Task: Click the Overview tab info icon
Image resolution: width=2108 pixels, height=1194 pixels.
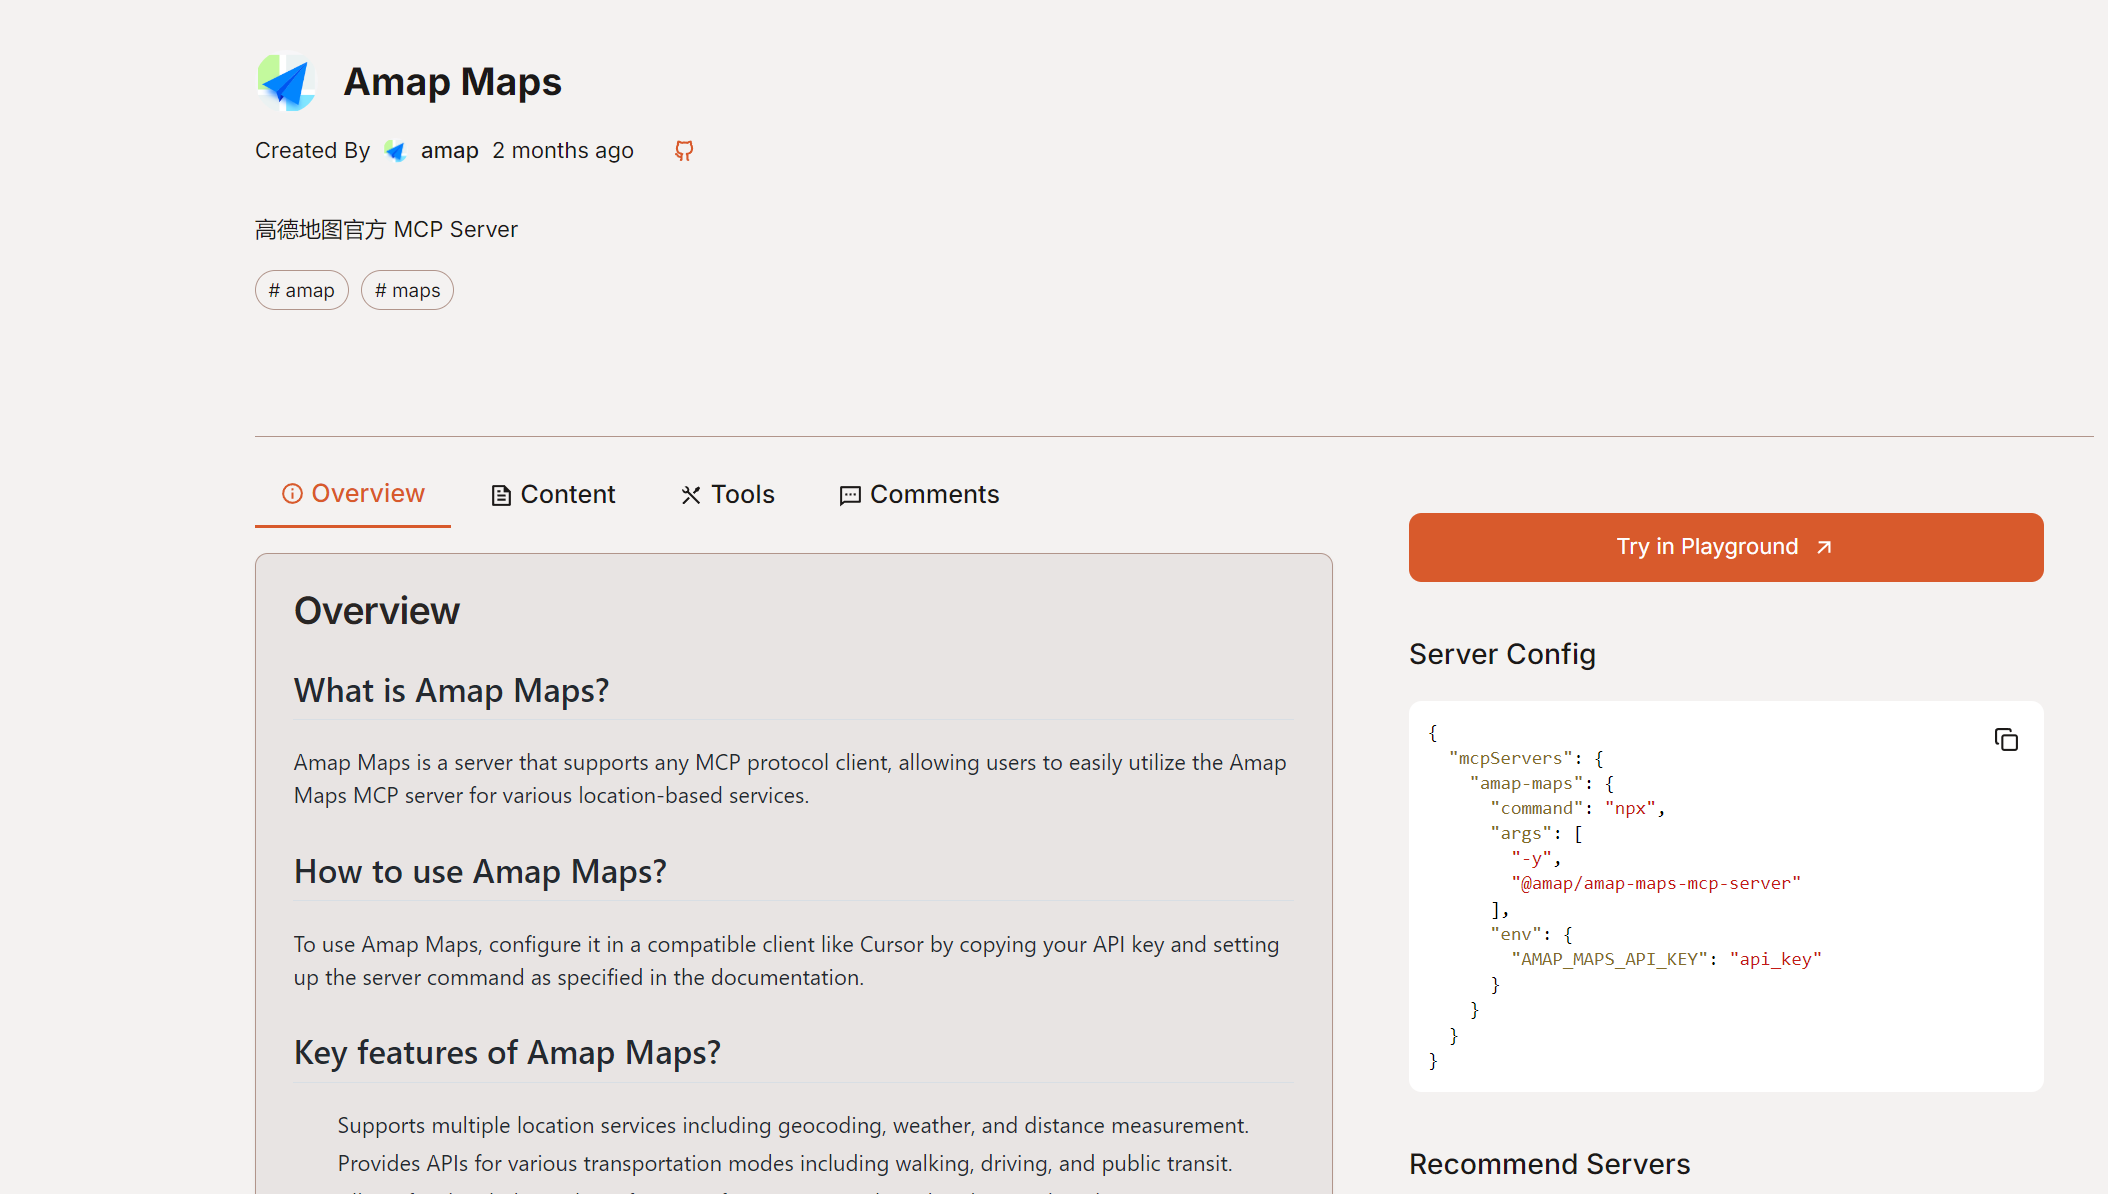Action: 292,493
